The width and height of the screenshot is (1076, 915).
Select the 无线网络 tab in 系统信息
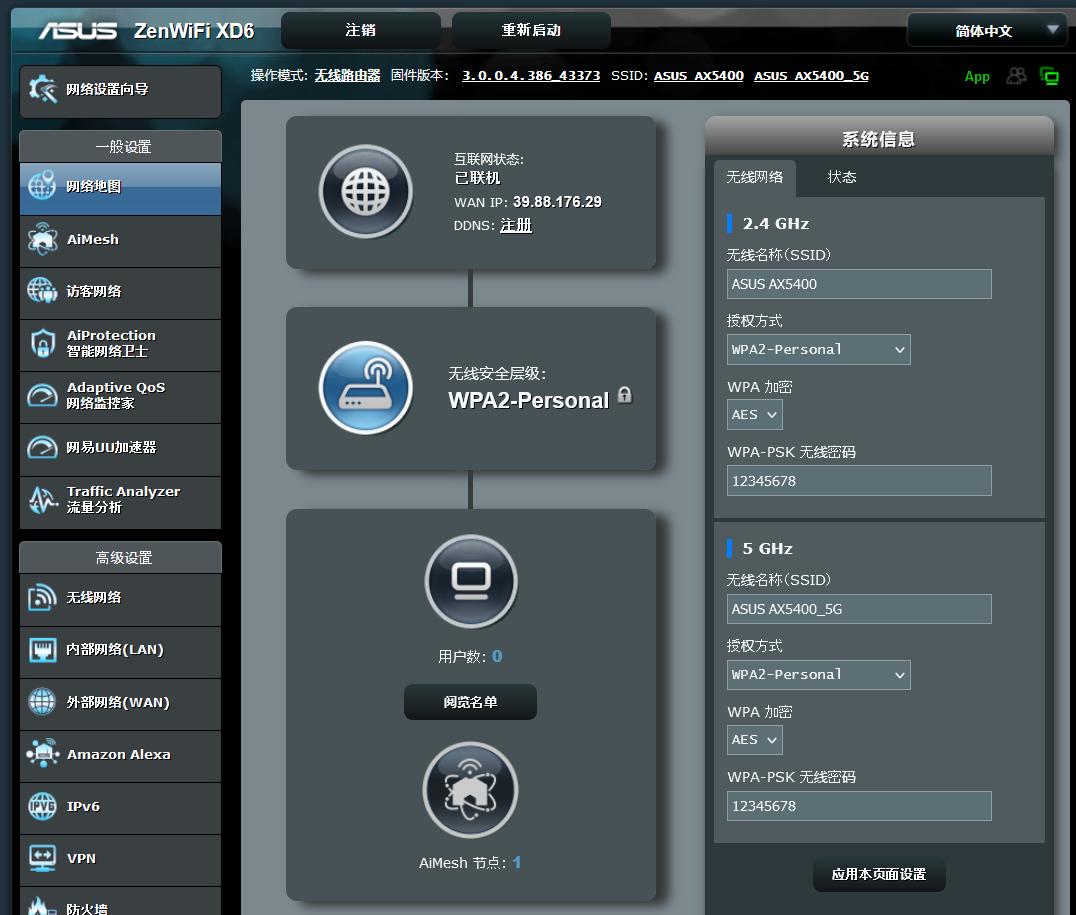click(755, 177)
